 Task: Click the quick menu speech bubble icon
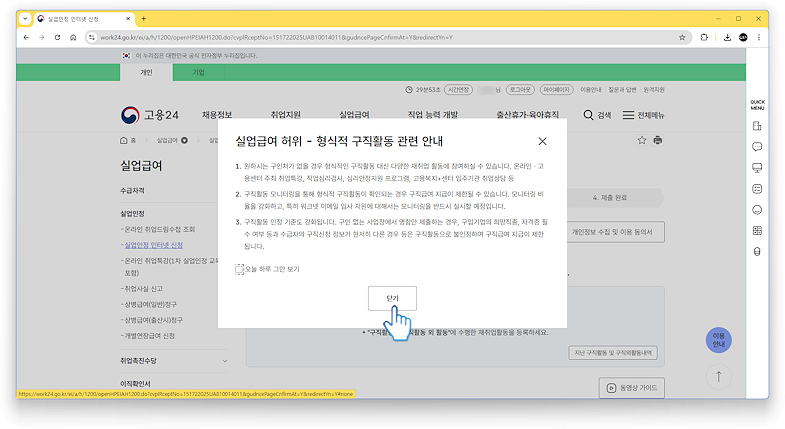tap(757, 147)
